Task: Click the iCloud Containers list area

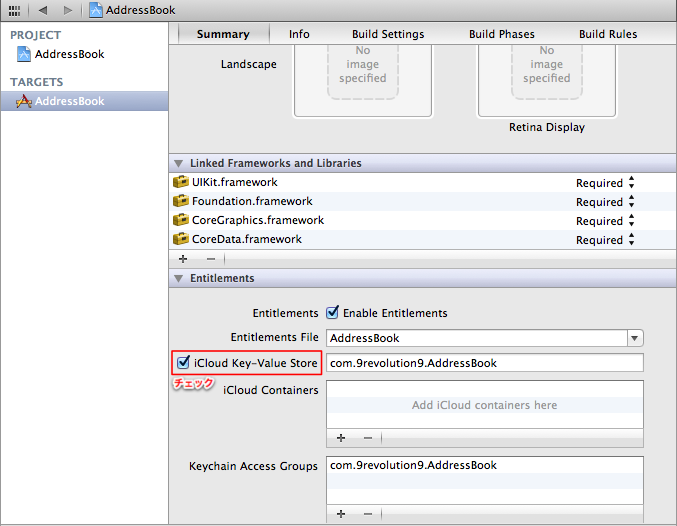Action: click(485, 405)
